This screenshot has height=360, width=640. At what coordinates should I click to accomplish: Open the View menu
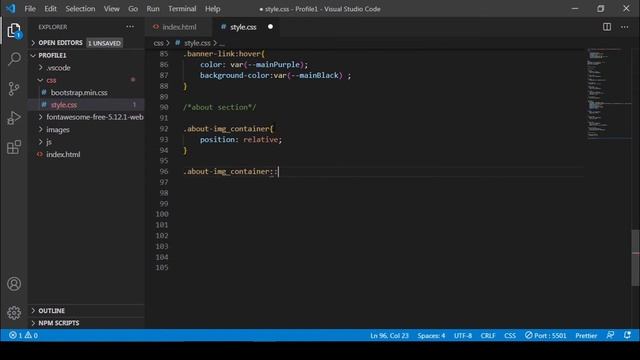click(111, 9)
